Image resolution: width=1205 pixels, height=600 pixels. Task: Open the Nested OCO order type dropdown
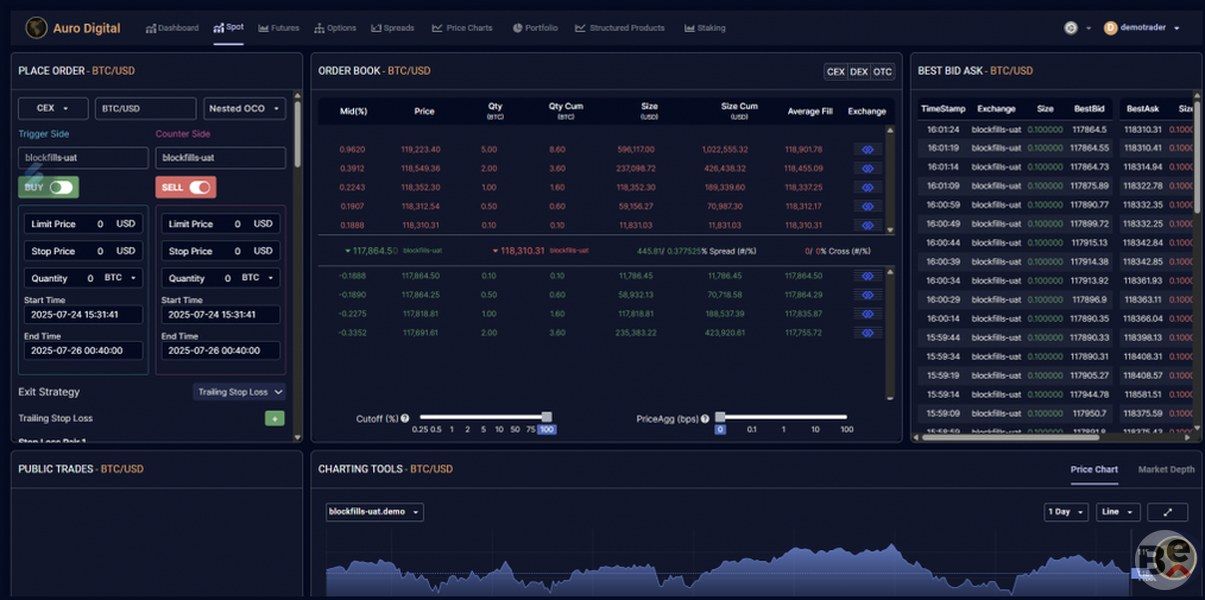point(245,108)
